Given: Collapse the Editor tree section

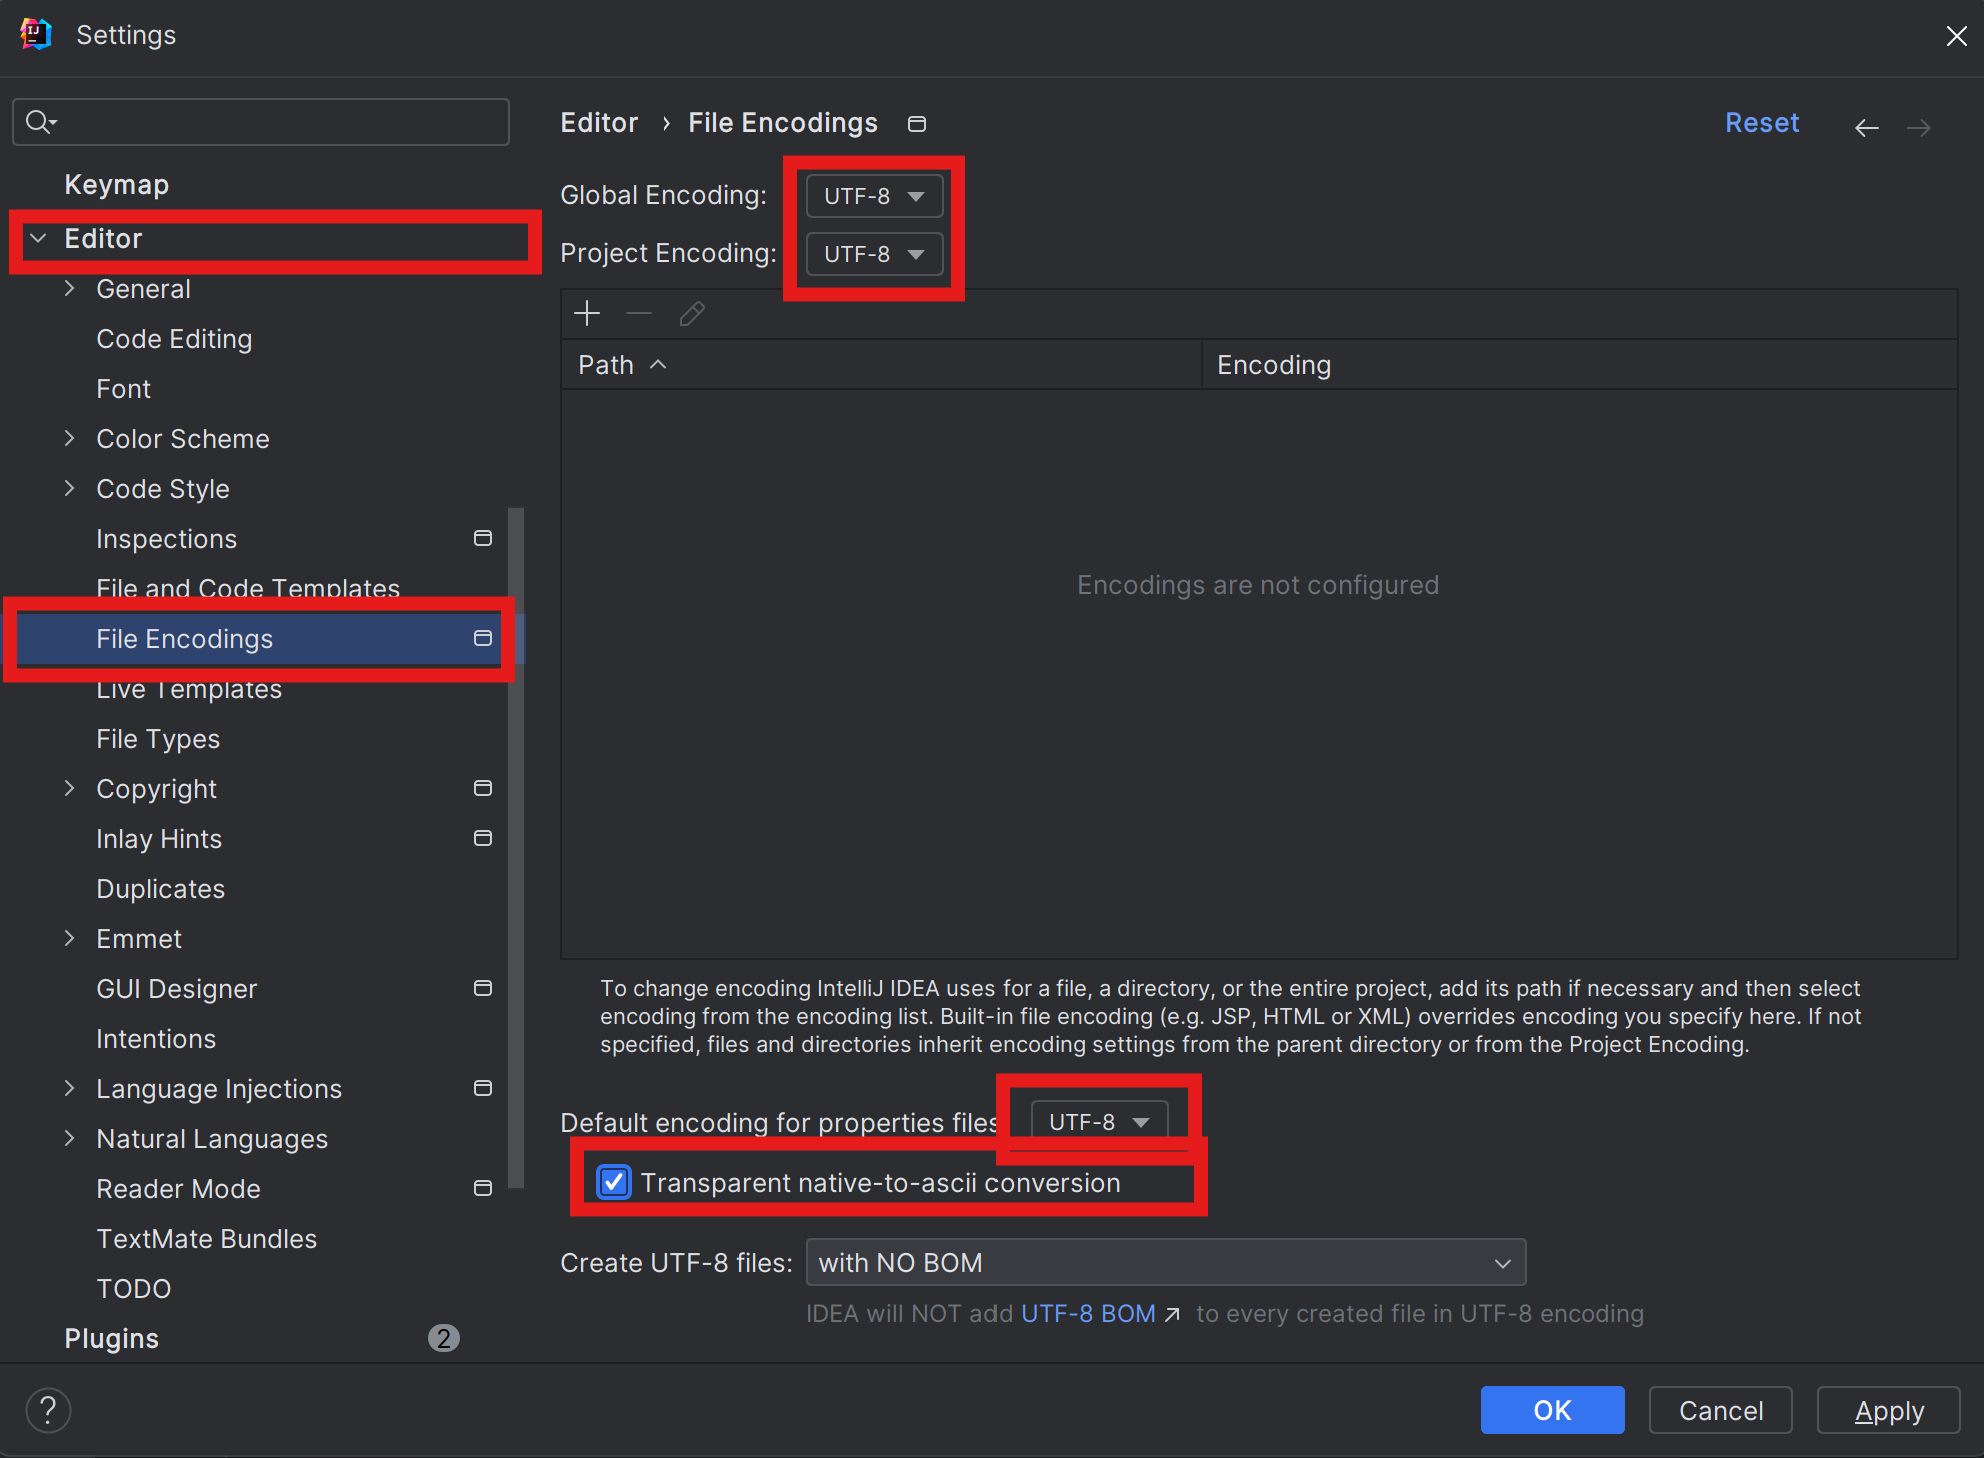Looking at the screenshot, I should 39,238.
